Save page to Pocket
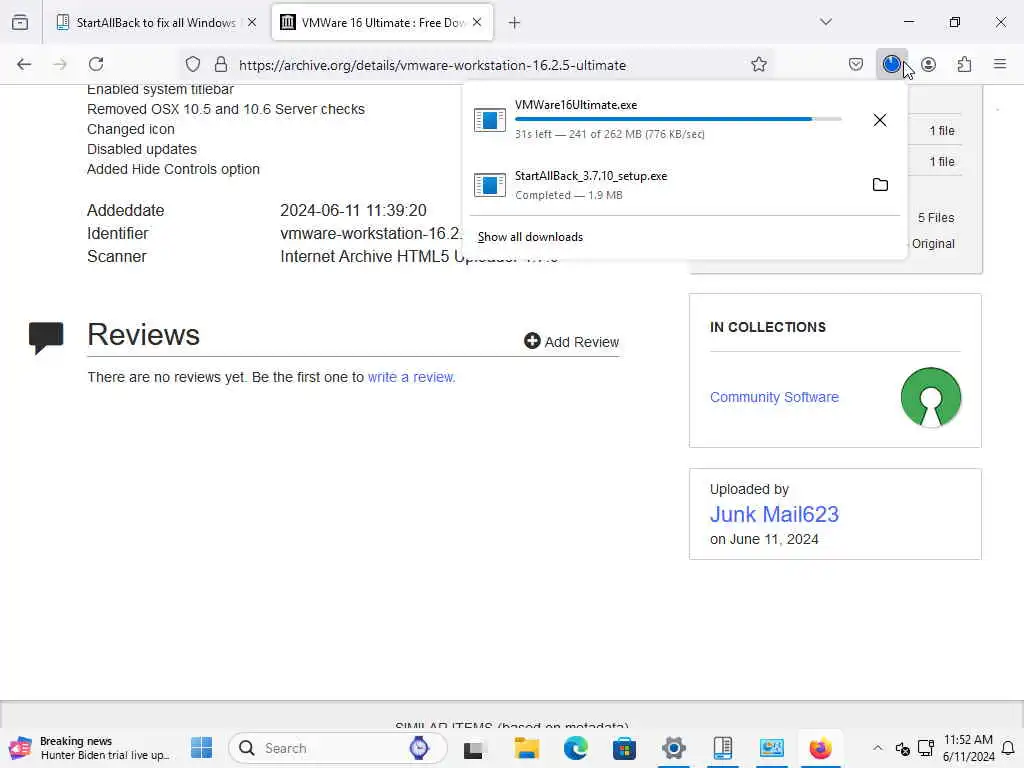1024x768 pixels. pos(856,64)
